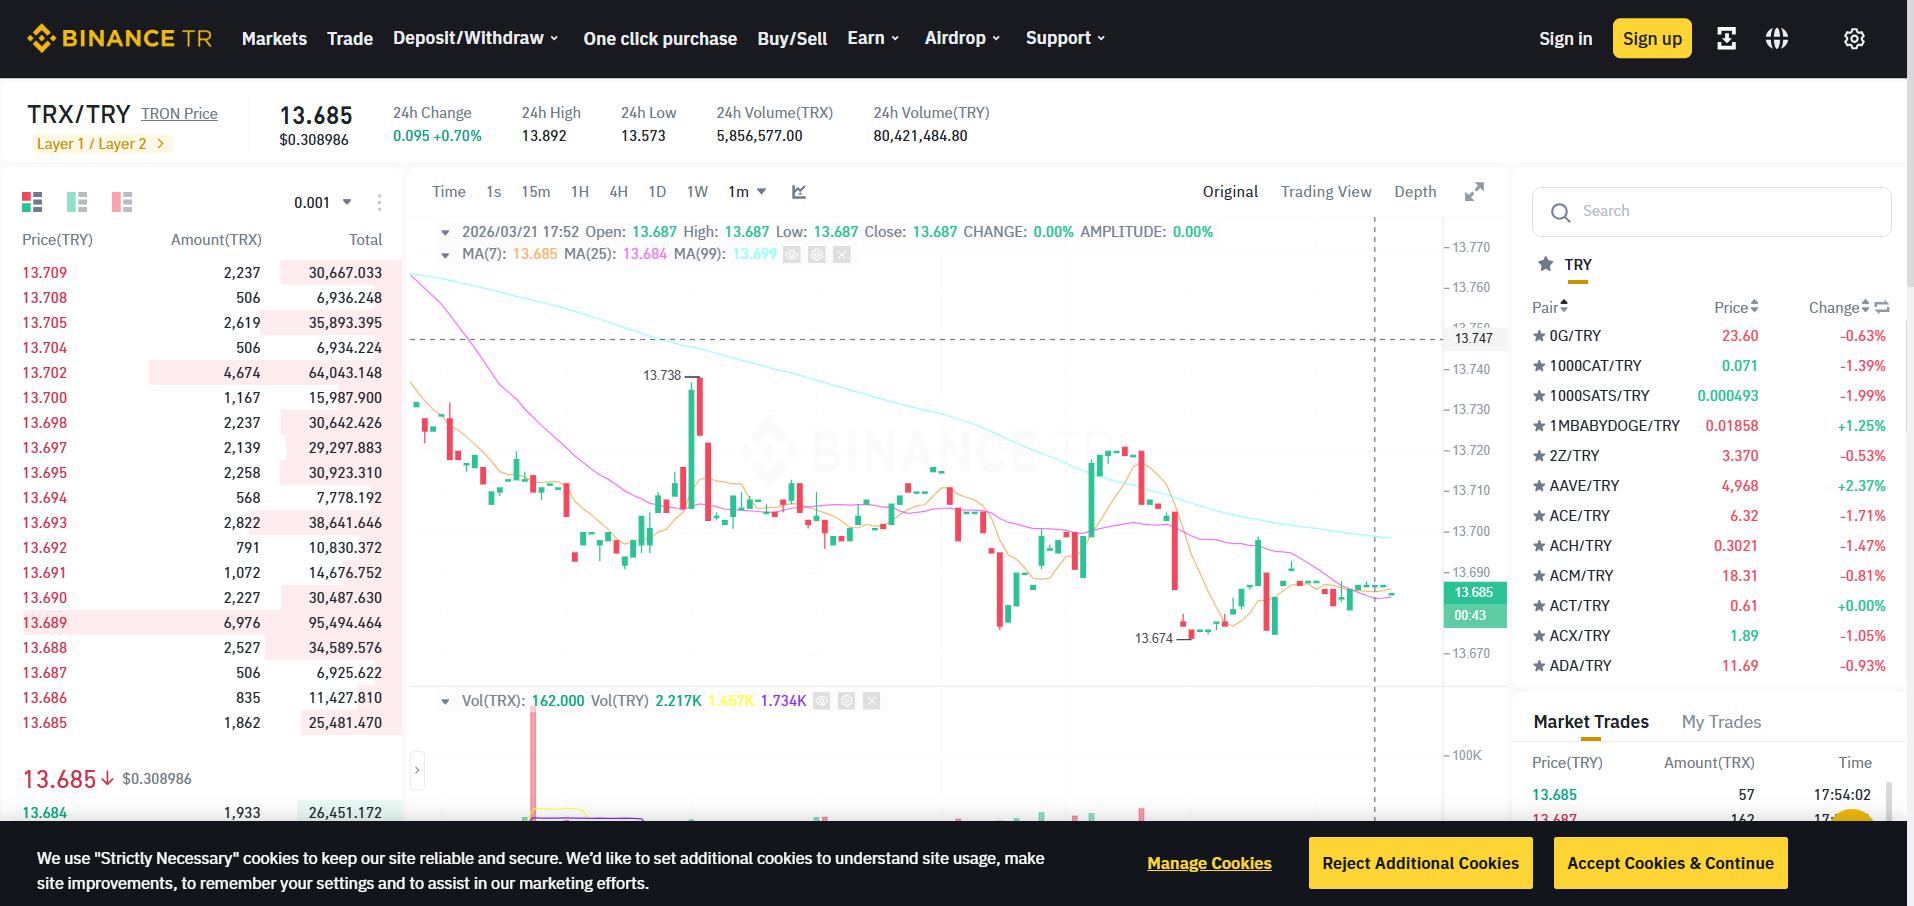Click Accept Cookies & Continue
This screenshot has width=1914, height=906.
coord(1670,863)
